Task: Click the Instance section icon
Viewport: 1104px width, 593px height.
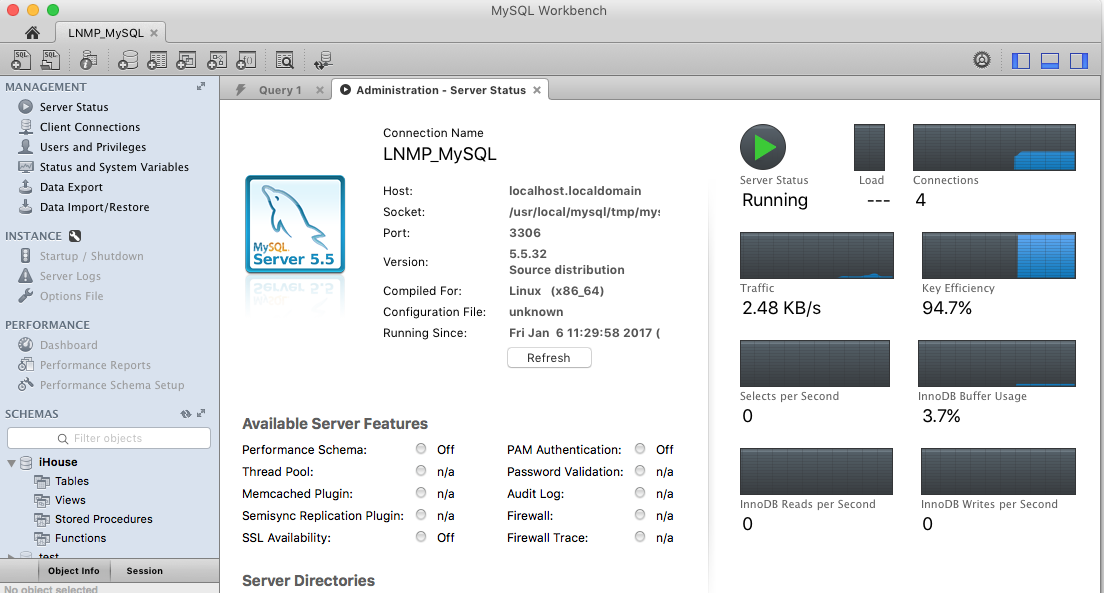Action: point(75,236)
